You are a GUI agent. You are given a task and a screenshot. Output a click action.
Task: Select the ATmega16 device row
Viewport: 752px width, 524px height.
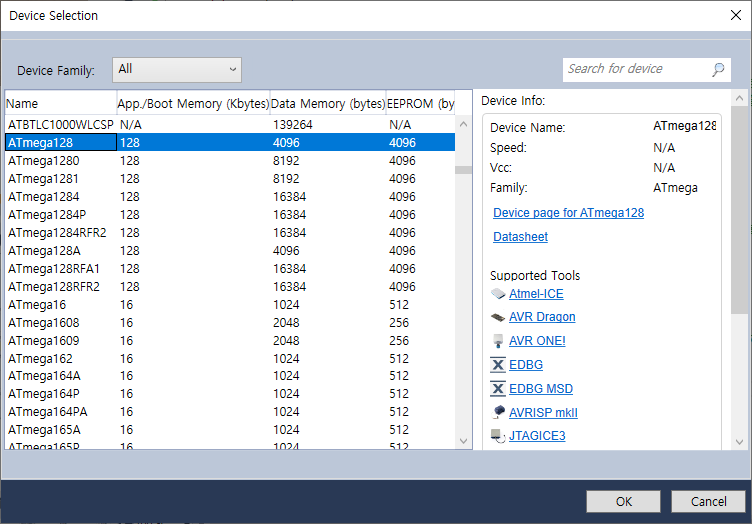click(230, 304)
